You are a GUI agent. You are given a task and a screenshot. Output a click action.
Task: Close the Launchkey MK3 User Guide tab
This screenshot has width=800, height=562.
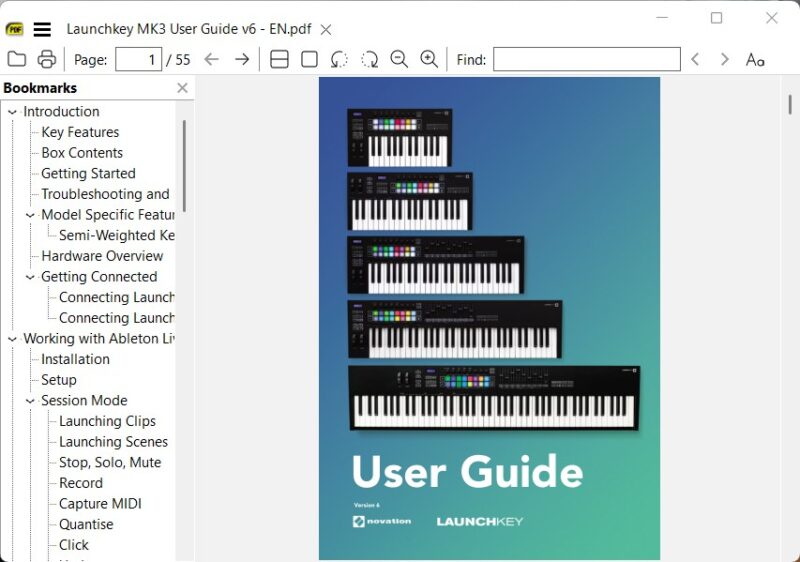[326, 30]
